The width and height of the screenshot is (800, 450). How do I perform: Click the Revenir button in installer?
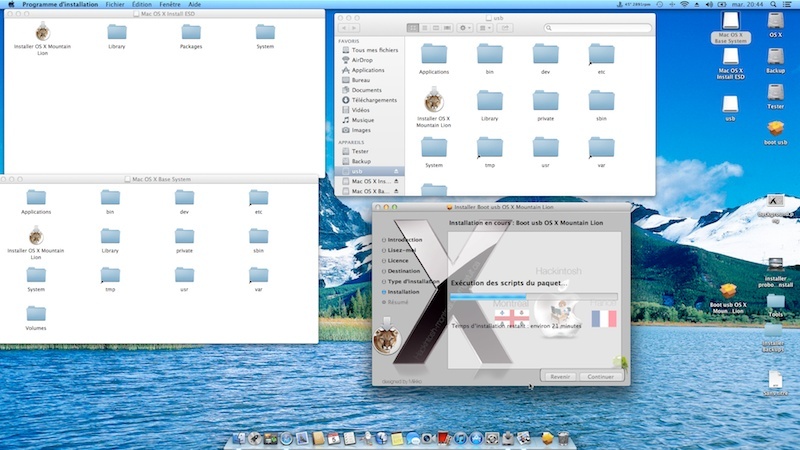[x=560, y=377]
